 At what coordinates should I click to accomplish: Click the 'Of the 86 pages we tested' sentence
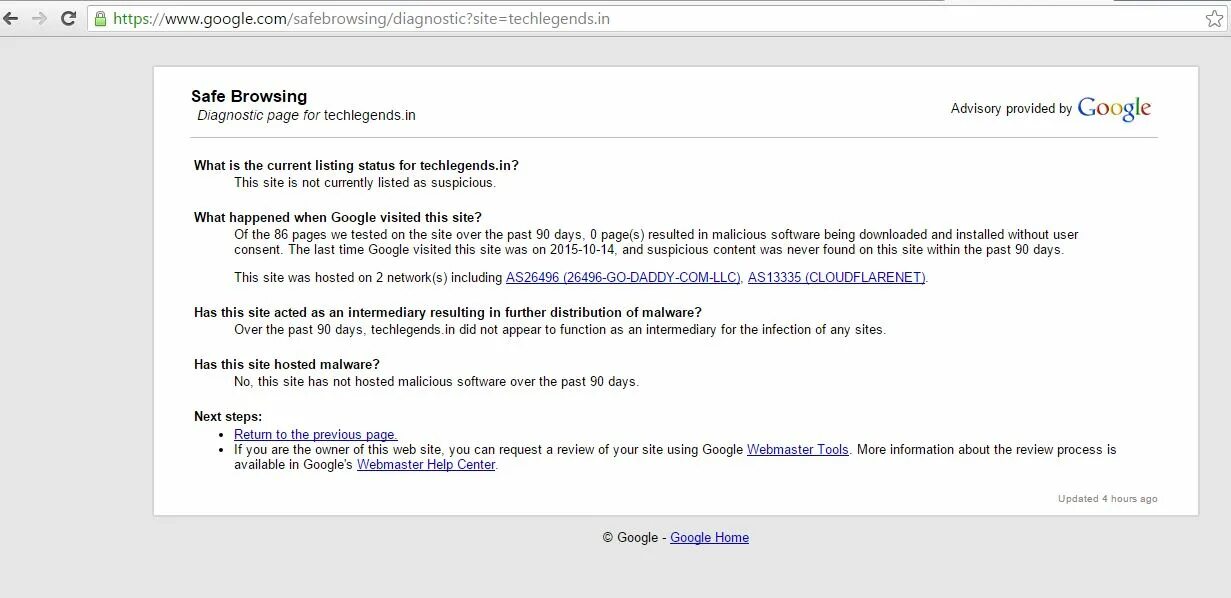click(656, 242)
